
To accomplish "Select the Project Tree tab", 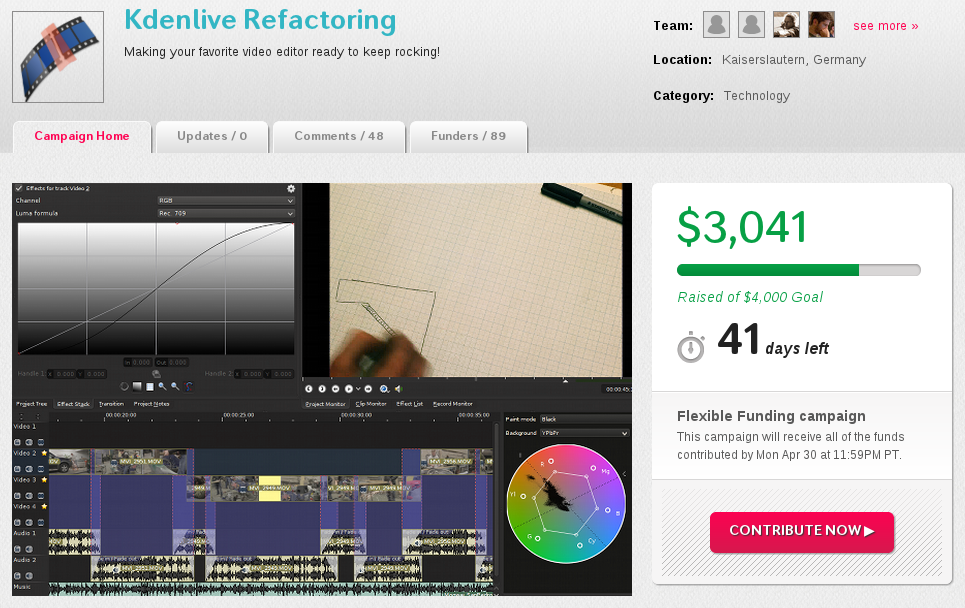I will [x=31, y=404].
